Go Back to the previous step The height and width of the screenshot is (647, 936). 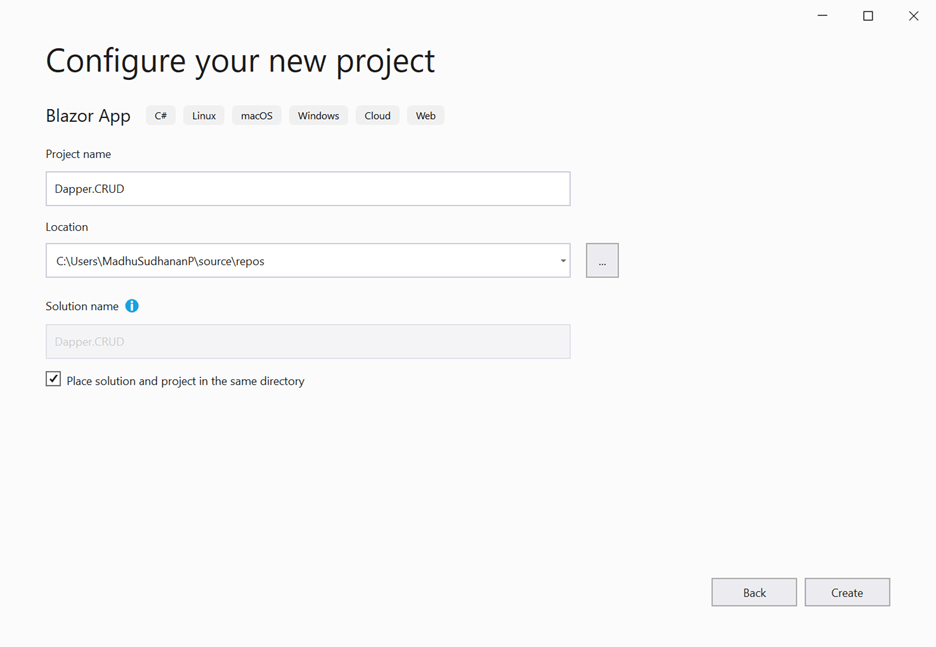[x=754, y=592]
